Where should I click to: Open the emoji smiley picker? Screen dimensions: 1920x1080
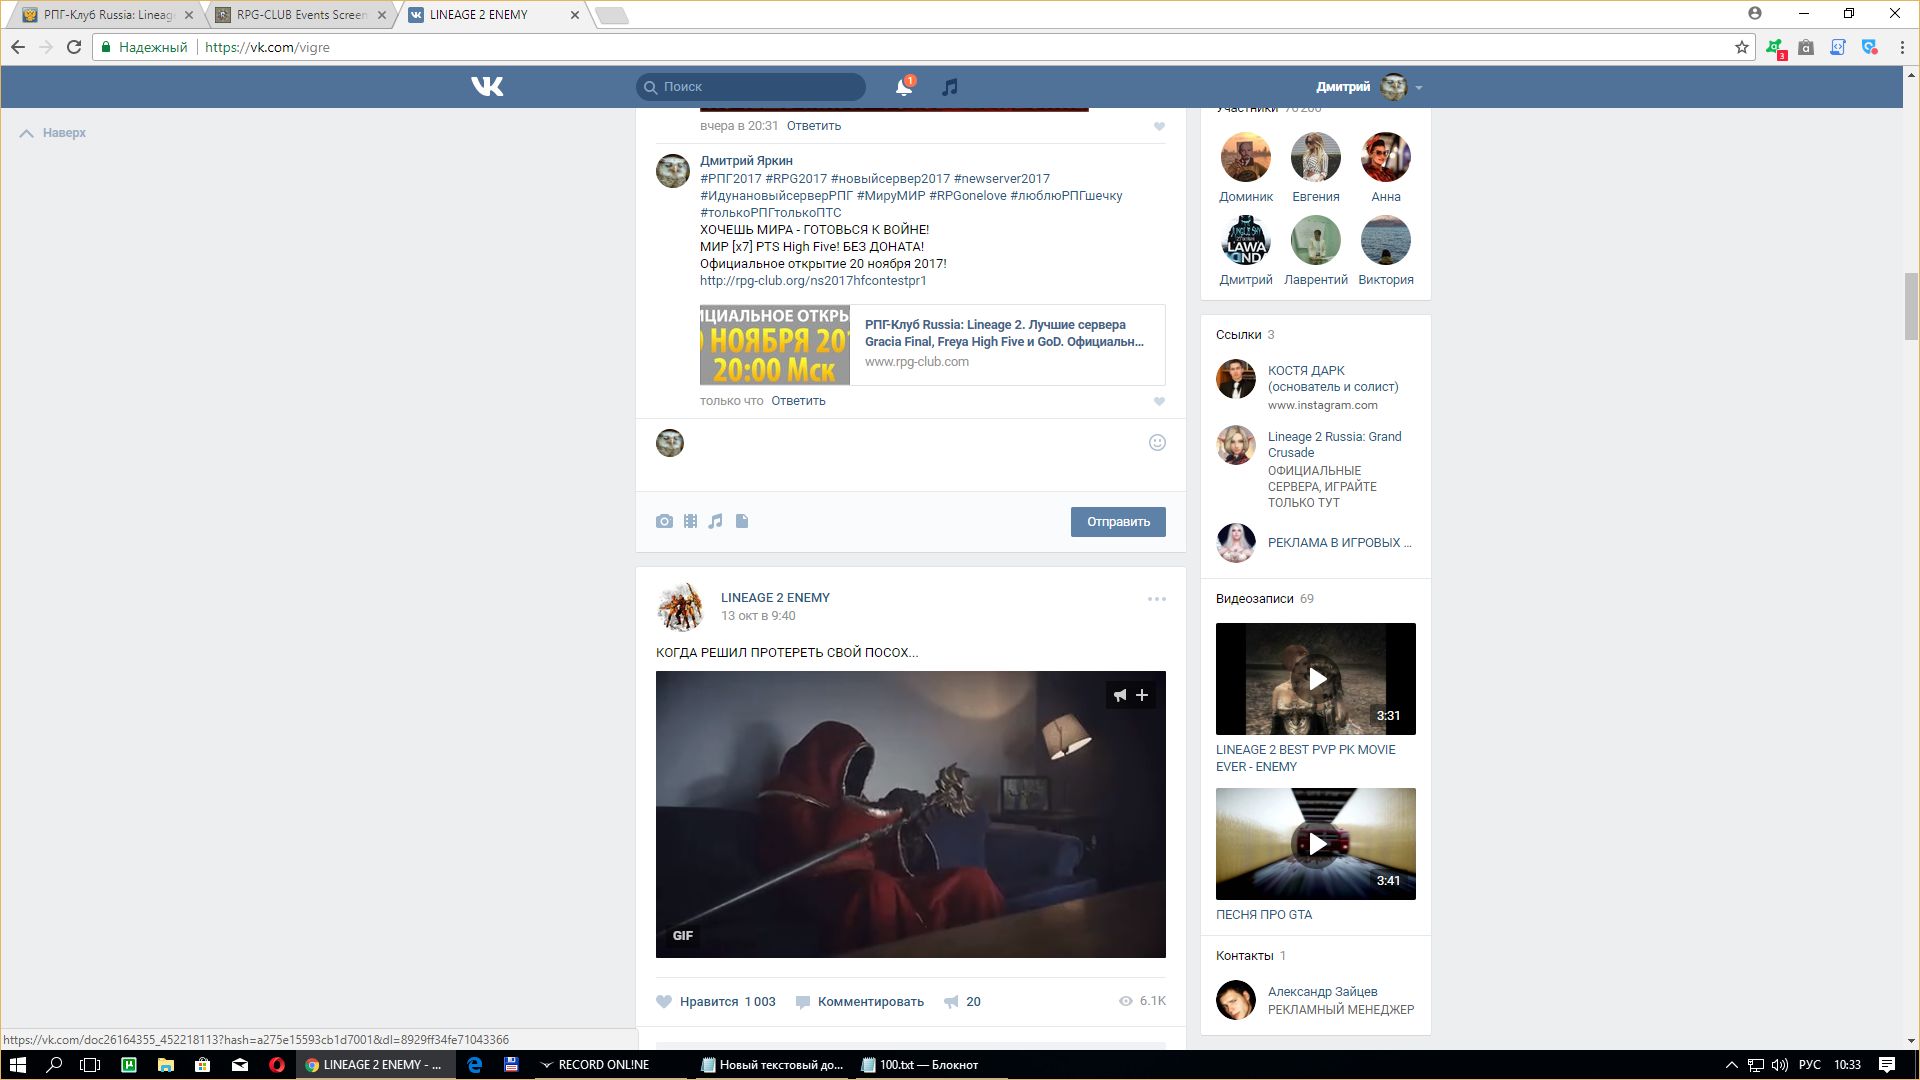1157,443
